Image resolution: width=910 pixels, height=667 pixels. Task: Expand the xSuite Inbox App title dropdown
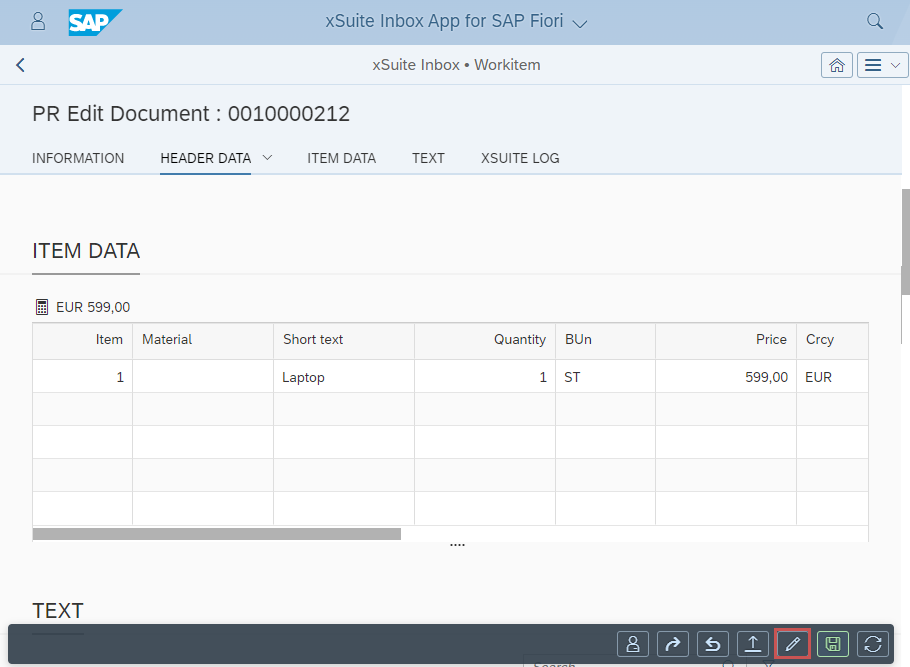[x=581, y=22]
